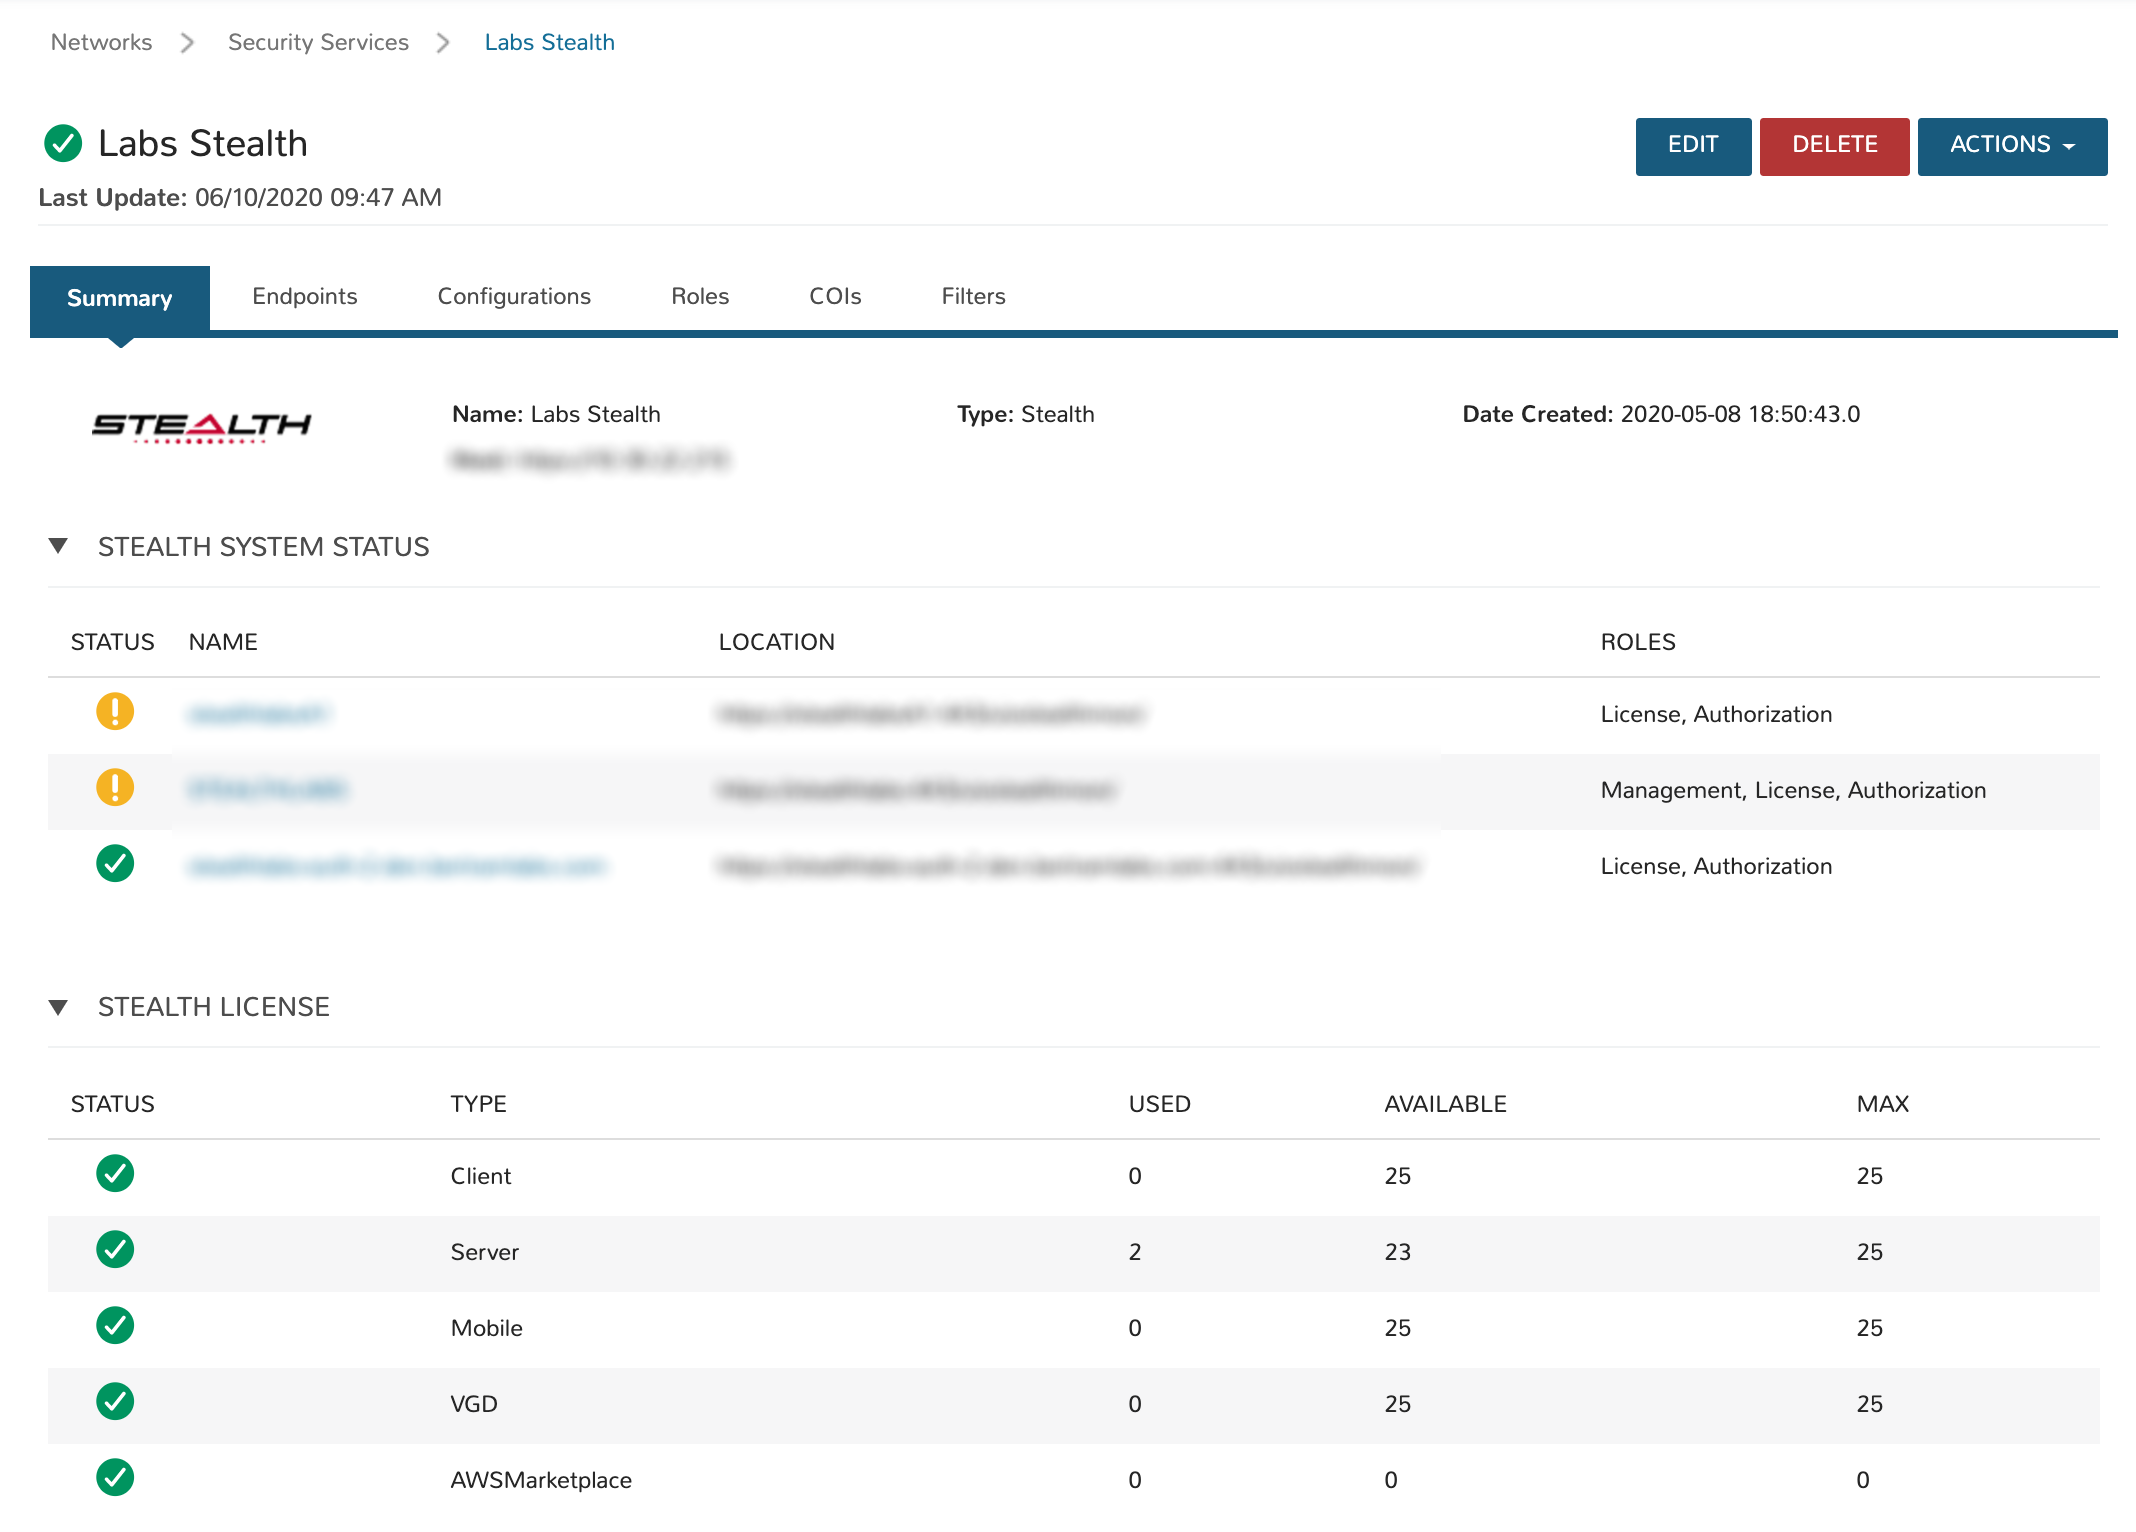Open the Configurations tab
The image size is (2136, 1532).
pos(514,297)
